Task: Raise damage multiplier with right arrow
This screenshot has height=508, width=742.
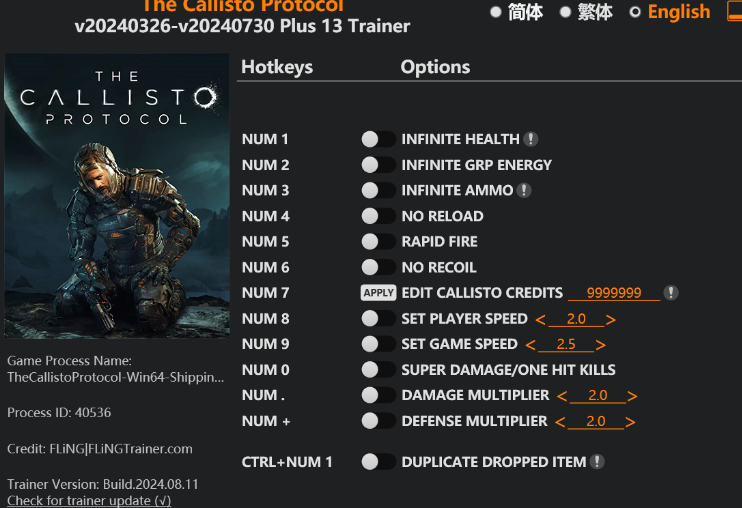Action: [632, 396]
